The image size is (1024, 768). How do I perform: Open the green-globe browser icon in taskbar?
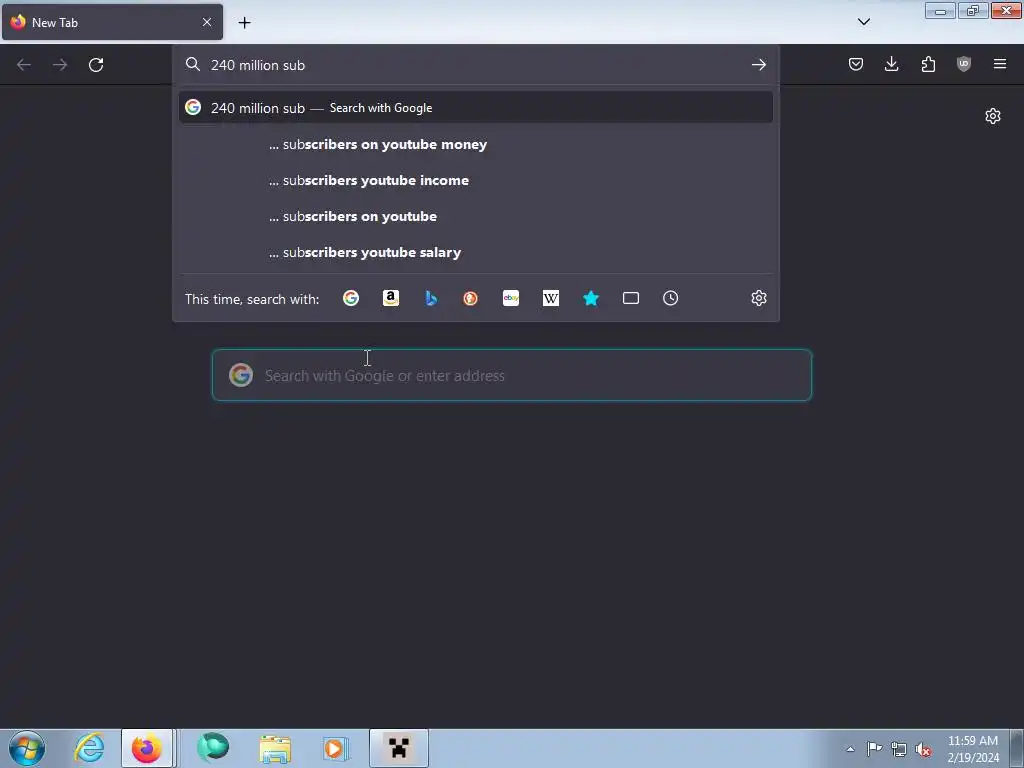coord(213,748)
